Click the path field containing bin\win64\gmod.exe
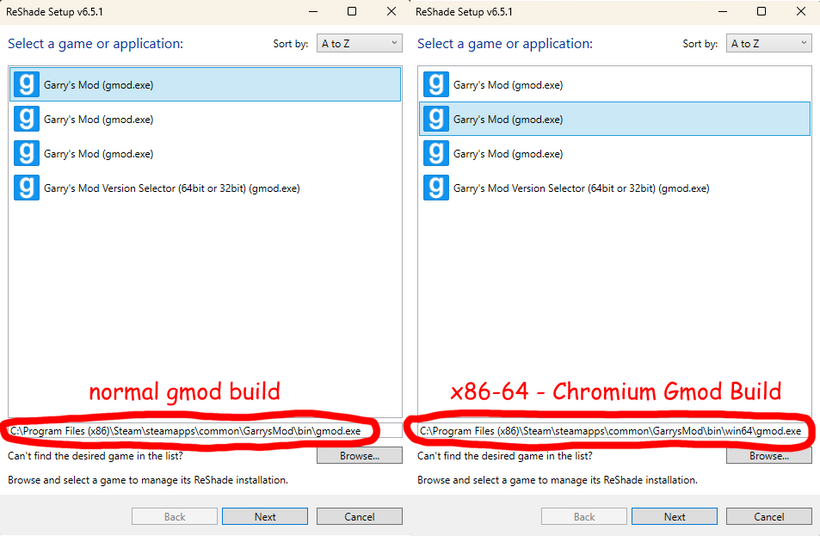Image resolution: width=820 pixels, height=536 pixels. coord(610,431)
